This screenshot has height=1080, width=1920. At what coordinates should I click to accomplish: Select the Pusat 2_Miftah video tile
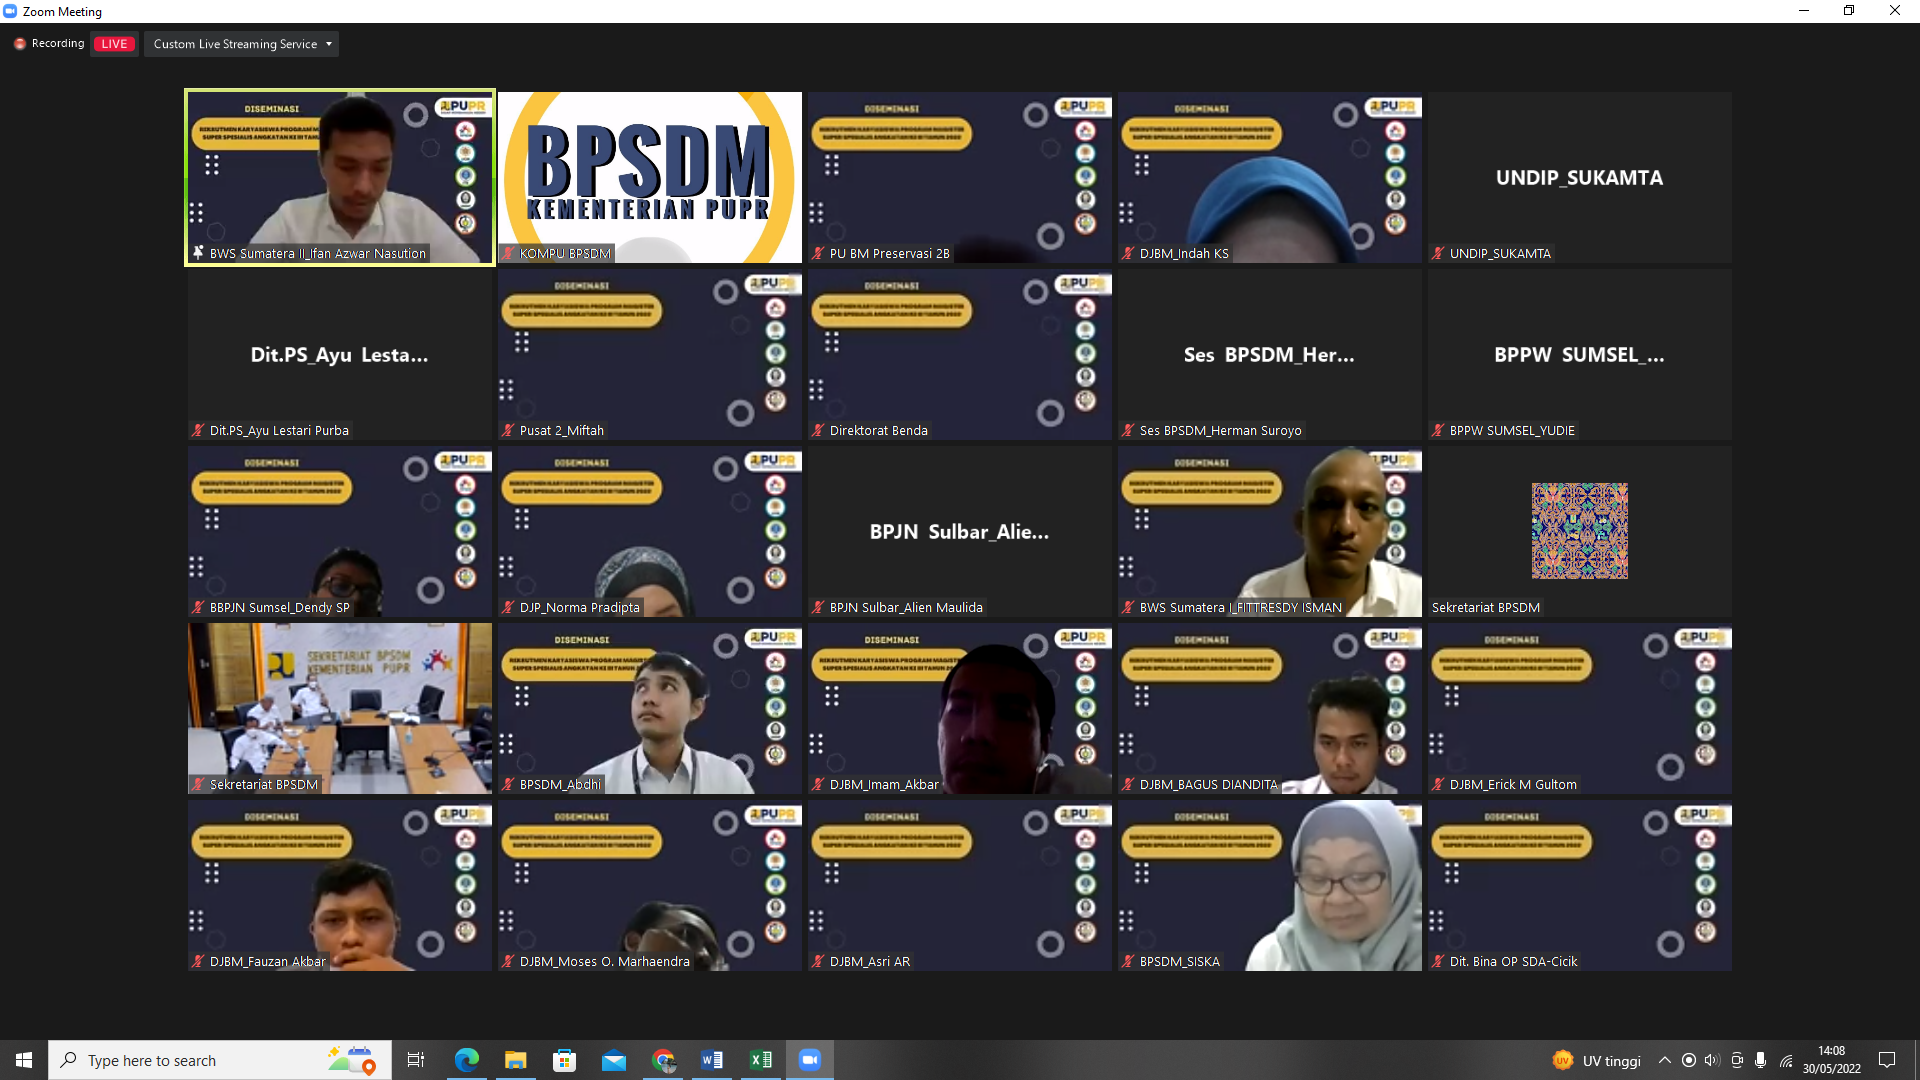(650, 354)
